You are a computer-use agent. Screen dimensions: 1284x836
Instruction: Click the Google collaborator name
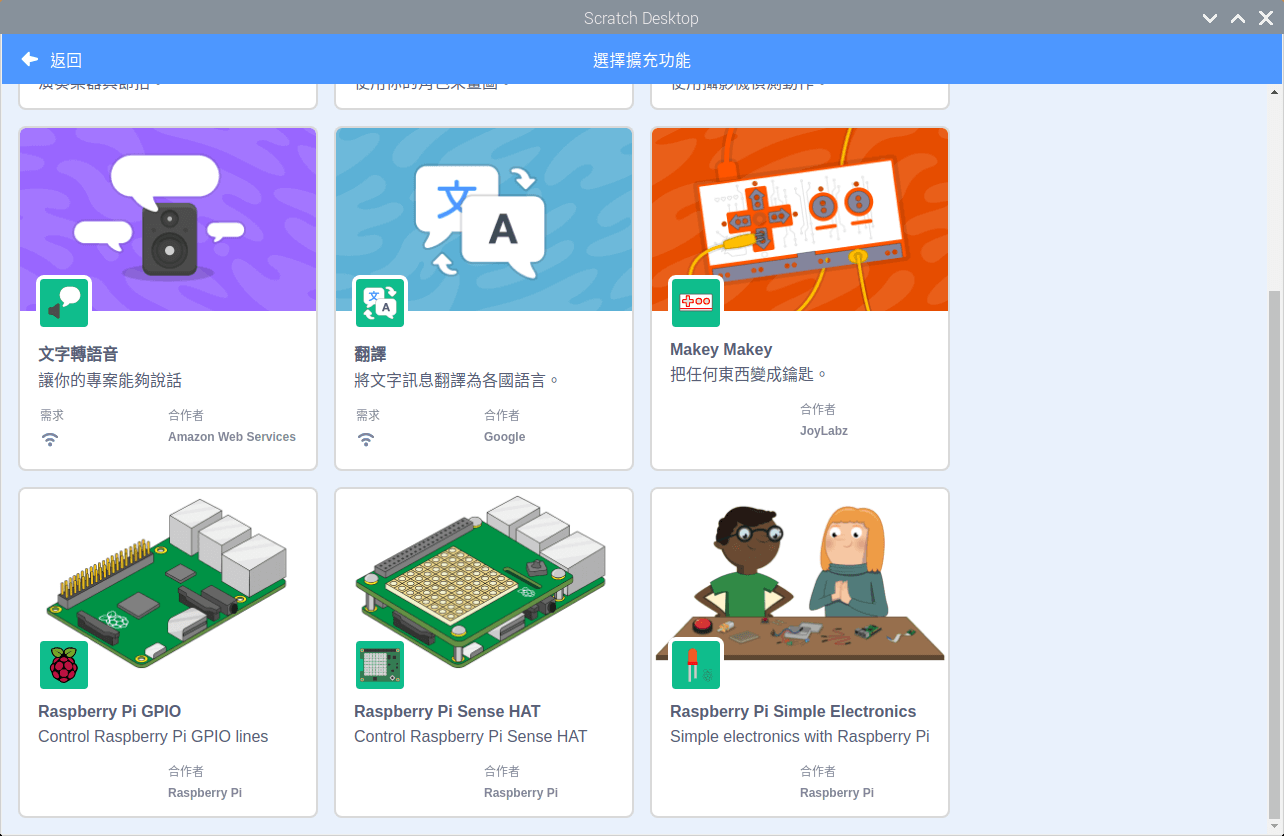505,437
